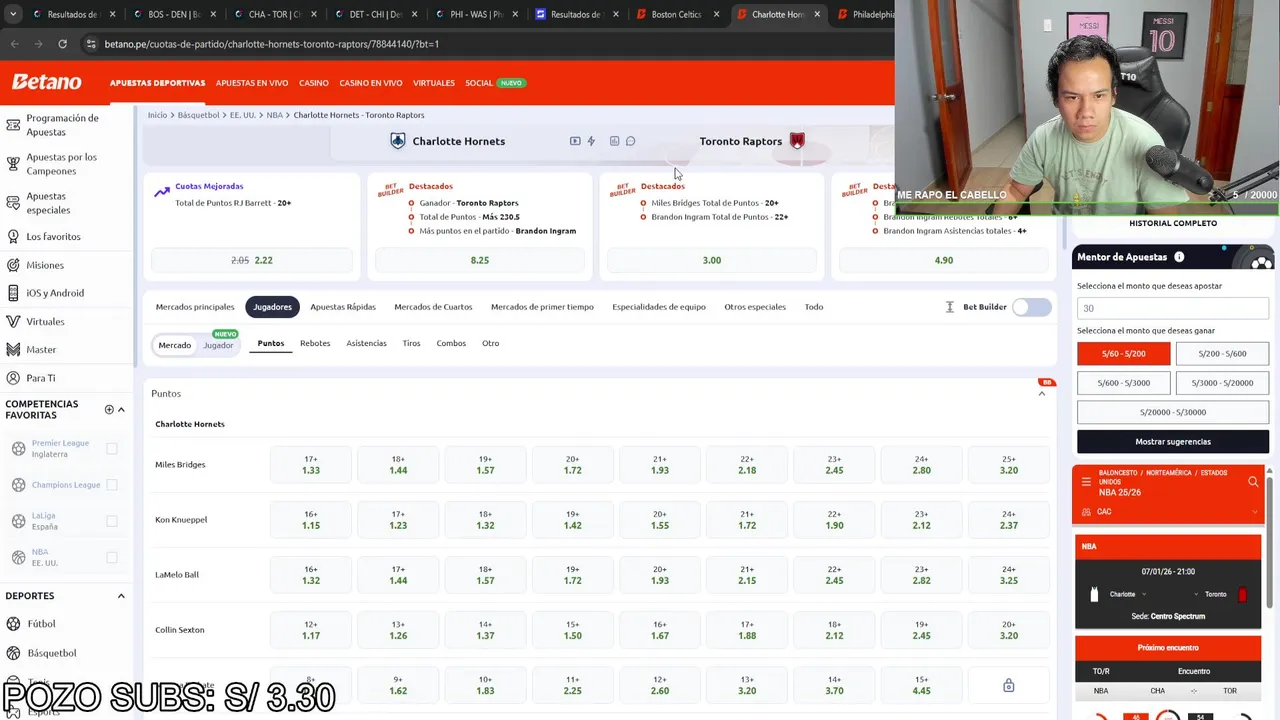Click the Misiones sidebar icon
Viewport: 1280px width, 720px height.
(x=13, y=265)
